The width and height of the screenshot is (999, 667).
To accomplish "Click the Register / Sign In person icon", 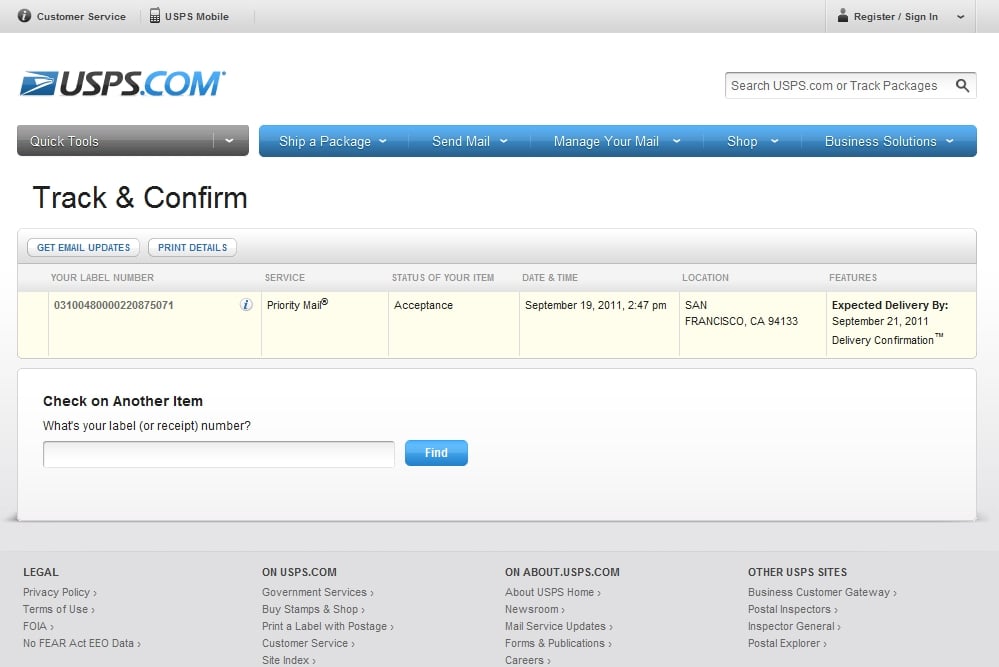I will (x=843, y=16).
